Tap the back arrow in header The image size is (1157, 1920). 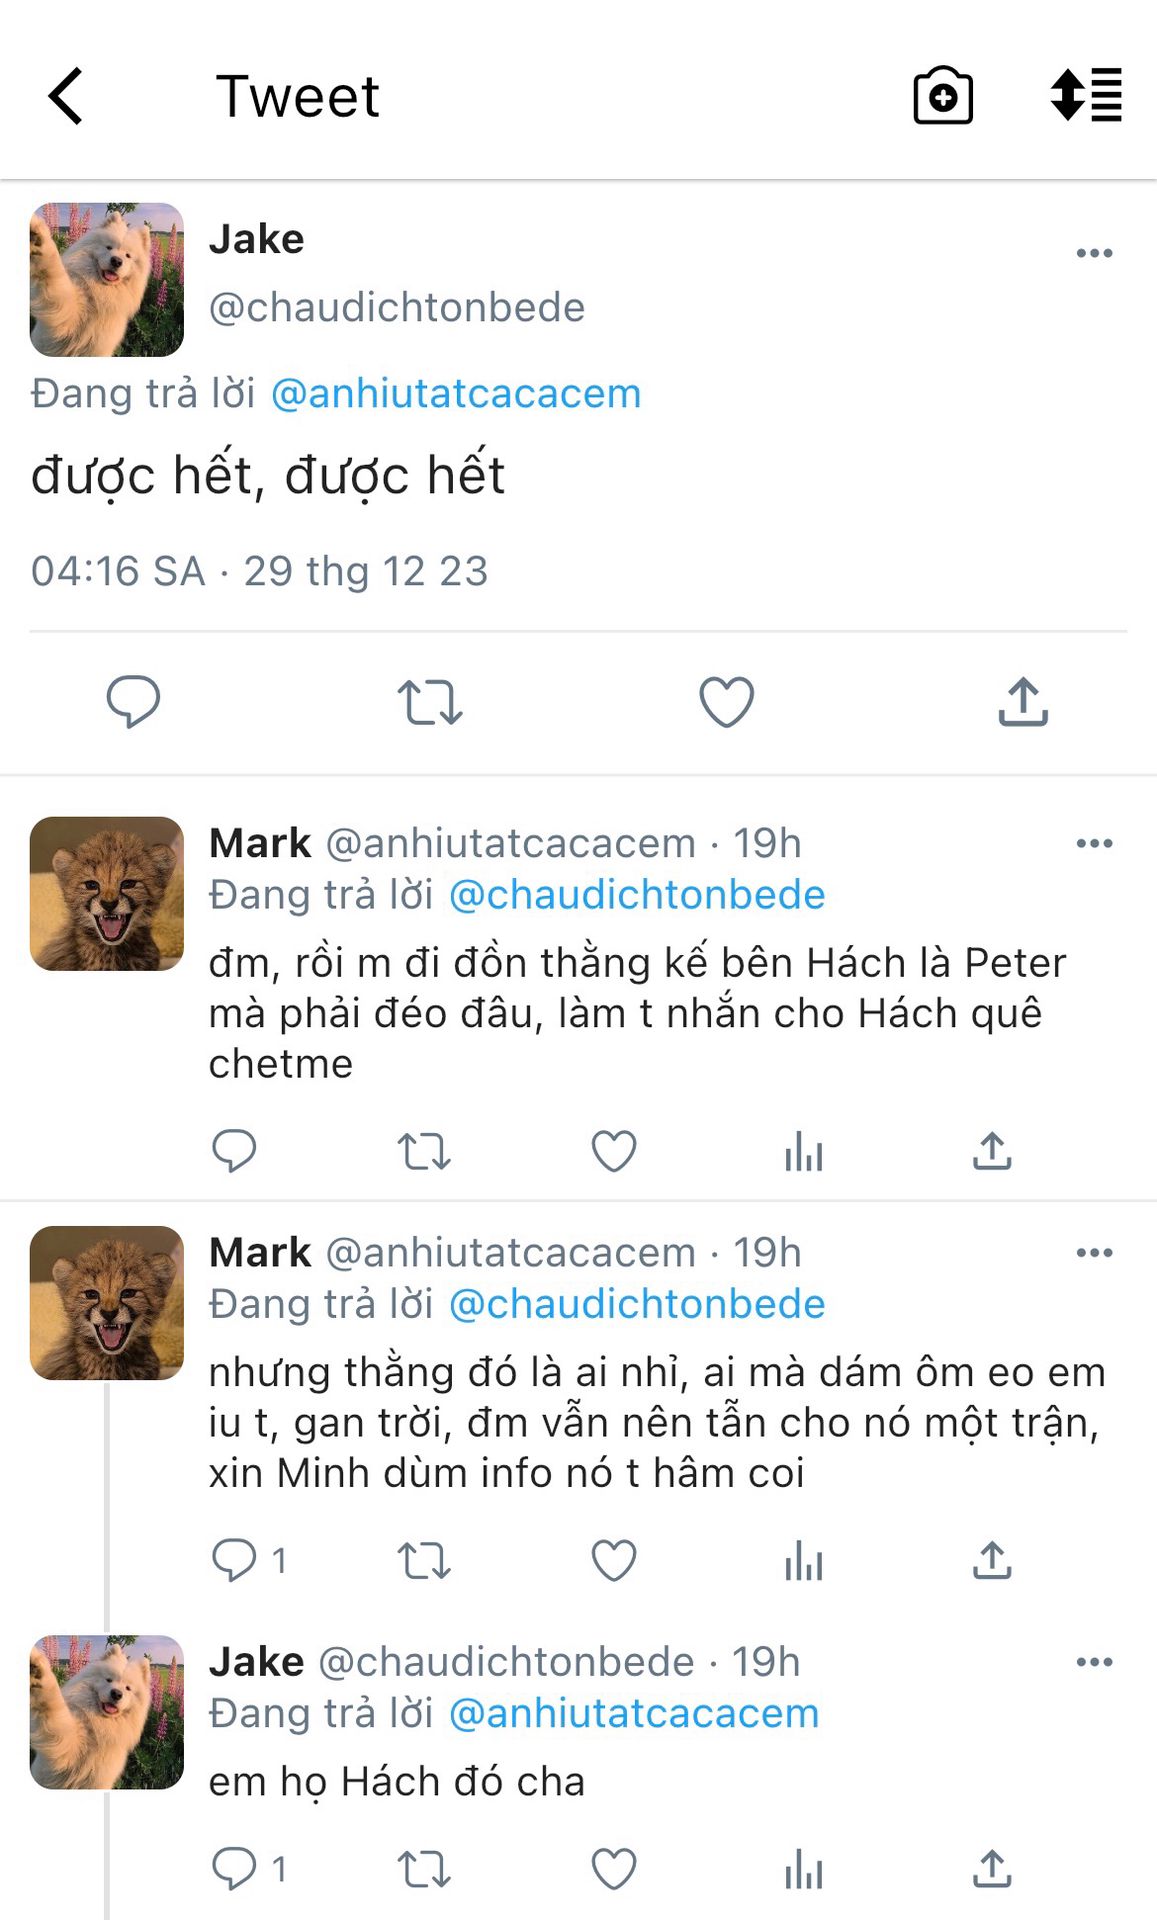(66, 96)
